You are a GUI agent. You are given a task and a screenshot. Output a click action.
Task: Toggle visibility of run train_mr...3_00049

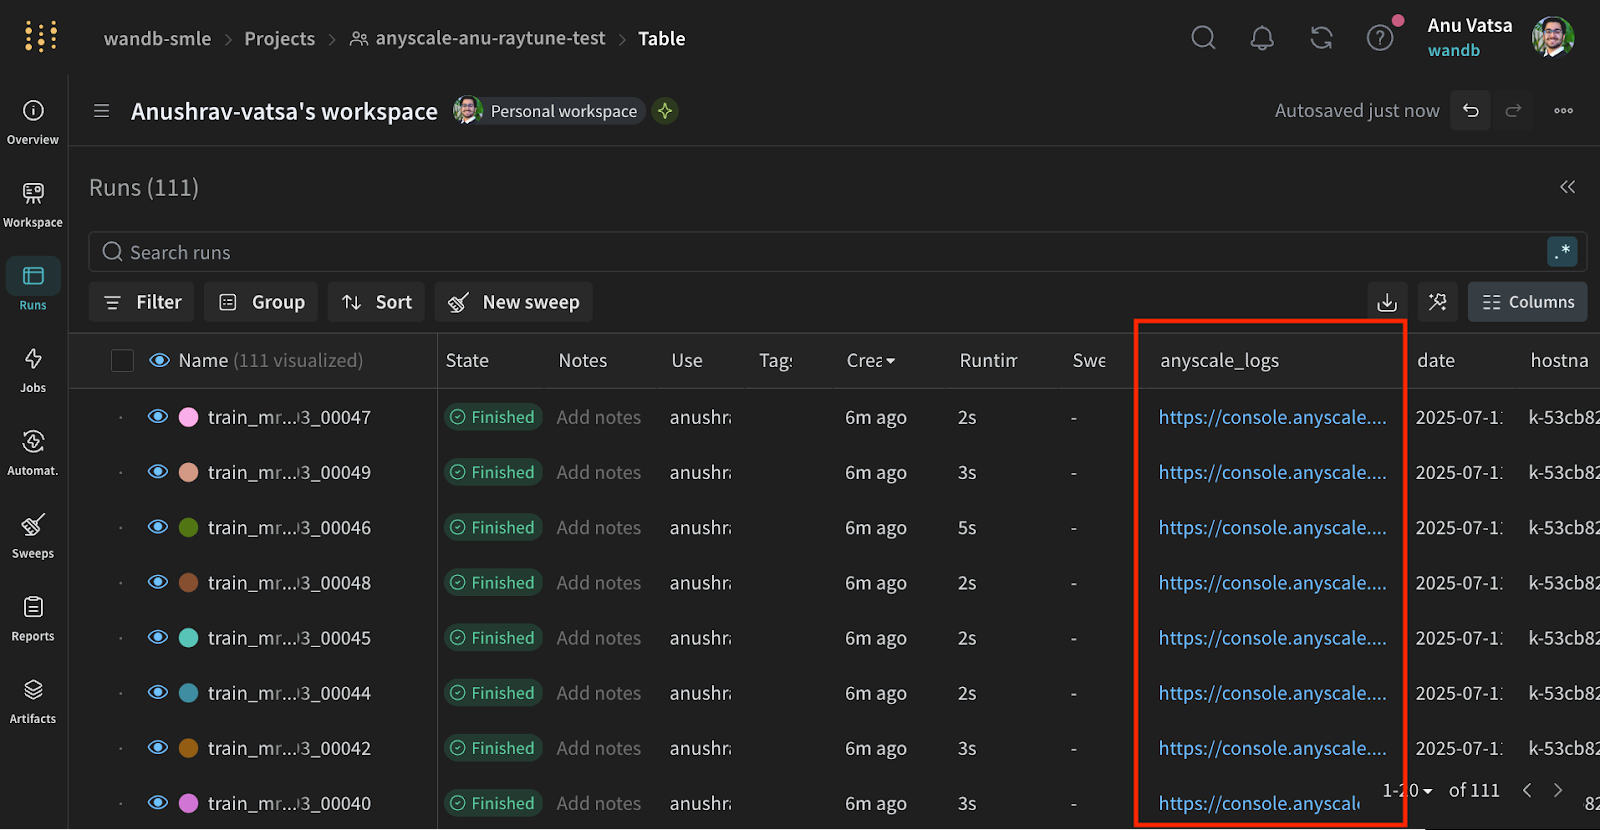point(158,472)
